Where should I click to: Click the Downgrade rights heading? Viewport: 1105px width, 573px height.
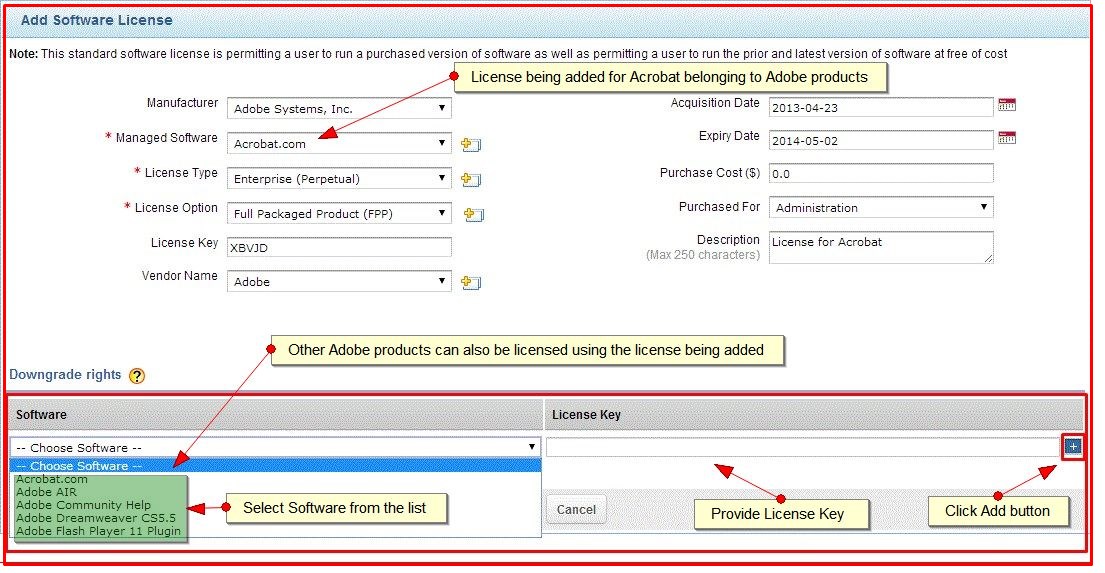(x=66, y=375)
